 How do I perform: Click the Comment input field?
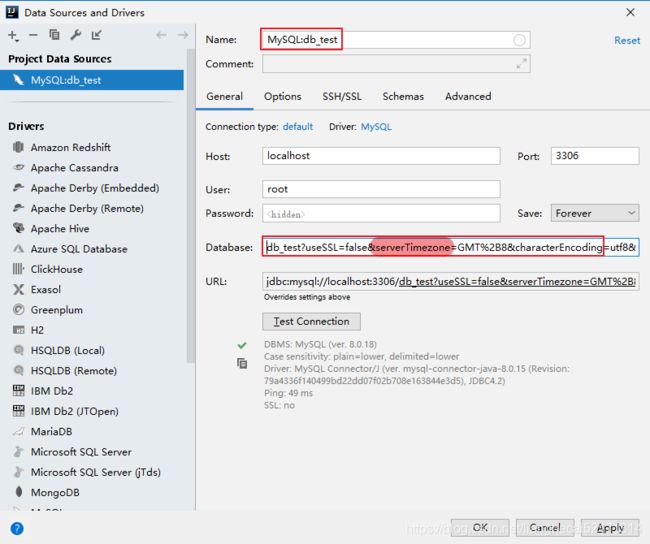point(395,64)
